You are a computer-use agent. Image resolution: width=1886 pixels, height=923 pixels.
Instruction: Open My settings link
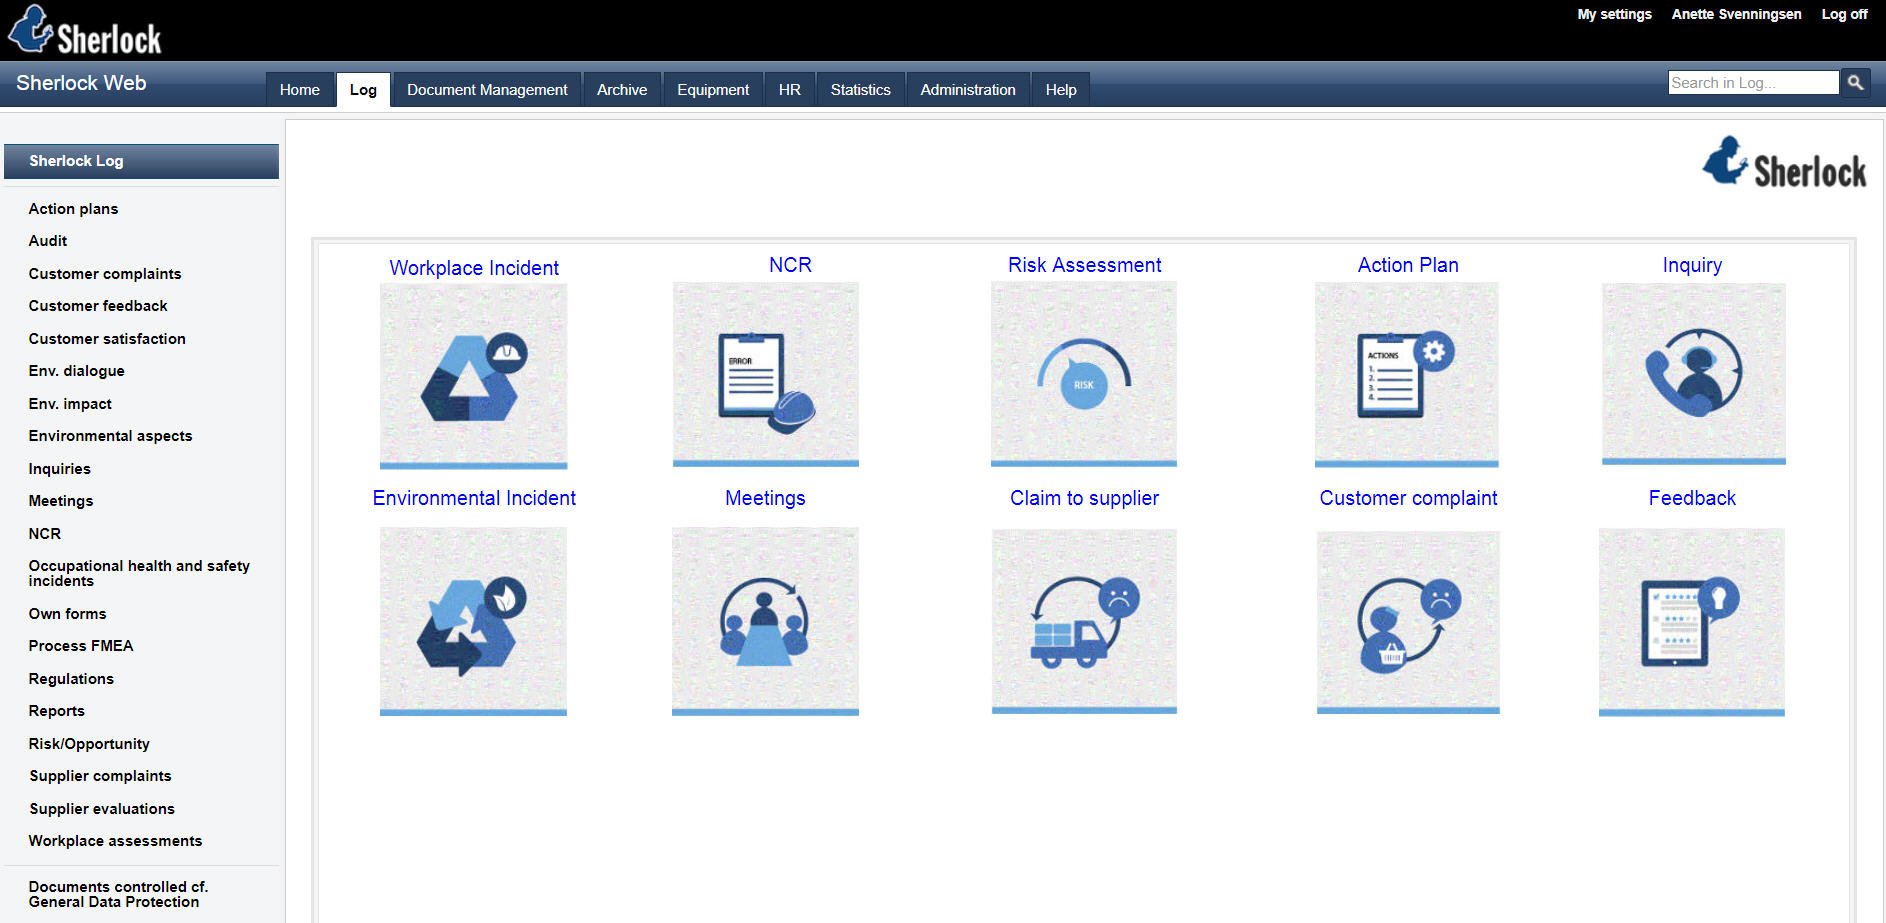coord(1614,14)
